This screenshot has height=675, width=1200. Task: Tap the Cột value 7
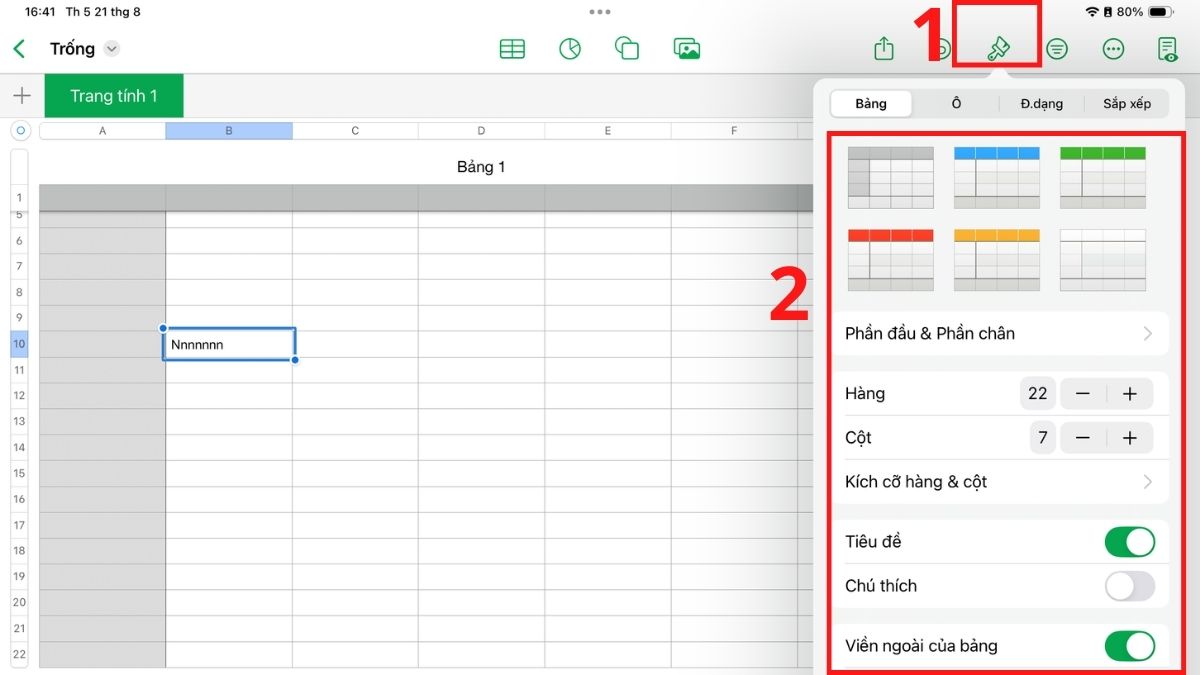click(1043, 438)
